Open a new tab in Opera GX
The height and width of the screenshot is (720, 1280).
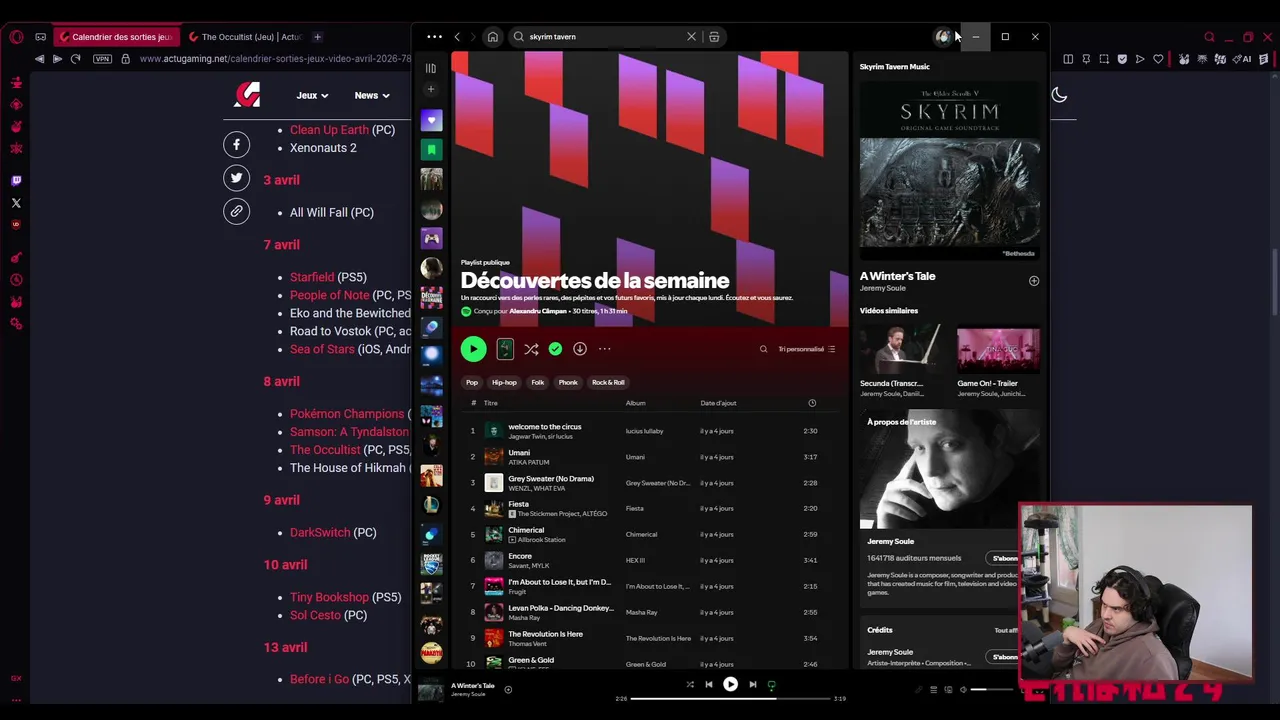(x=317, y=37)
